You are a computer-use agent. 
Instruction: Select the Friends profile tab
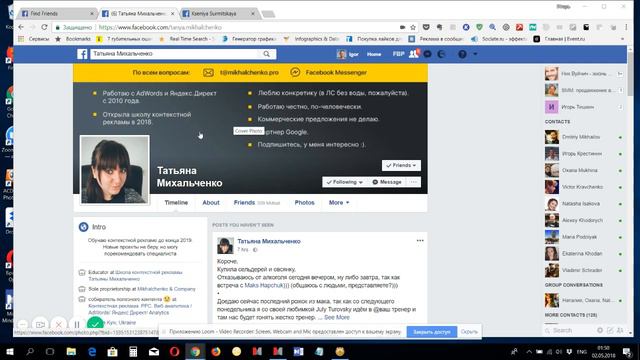[244, 202]
